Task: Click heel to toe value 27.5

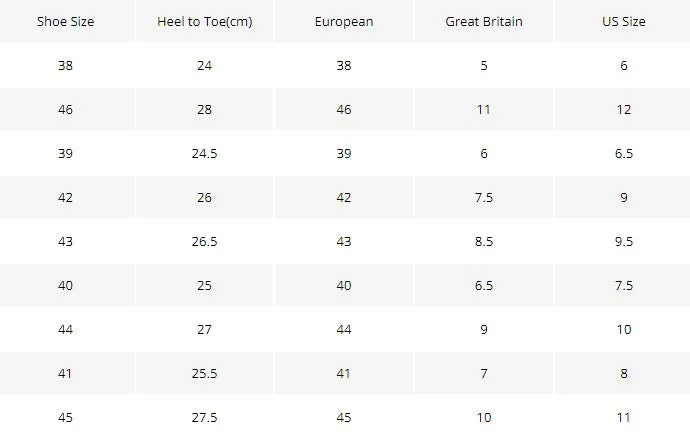Action: (x=205, y=418)
